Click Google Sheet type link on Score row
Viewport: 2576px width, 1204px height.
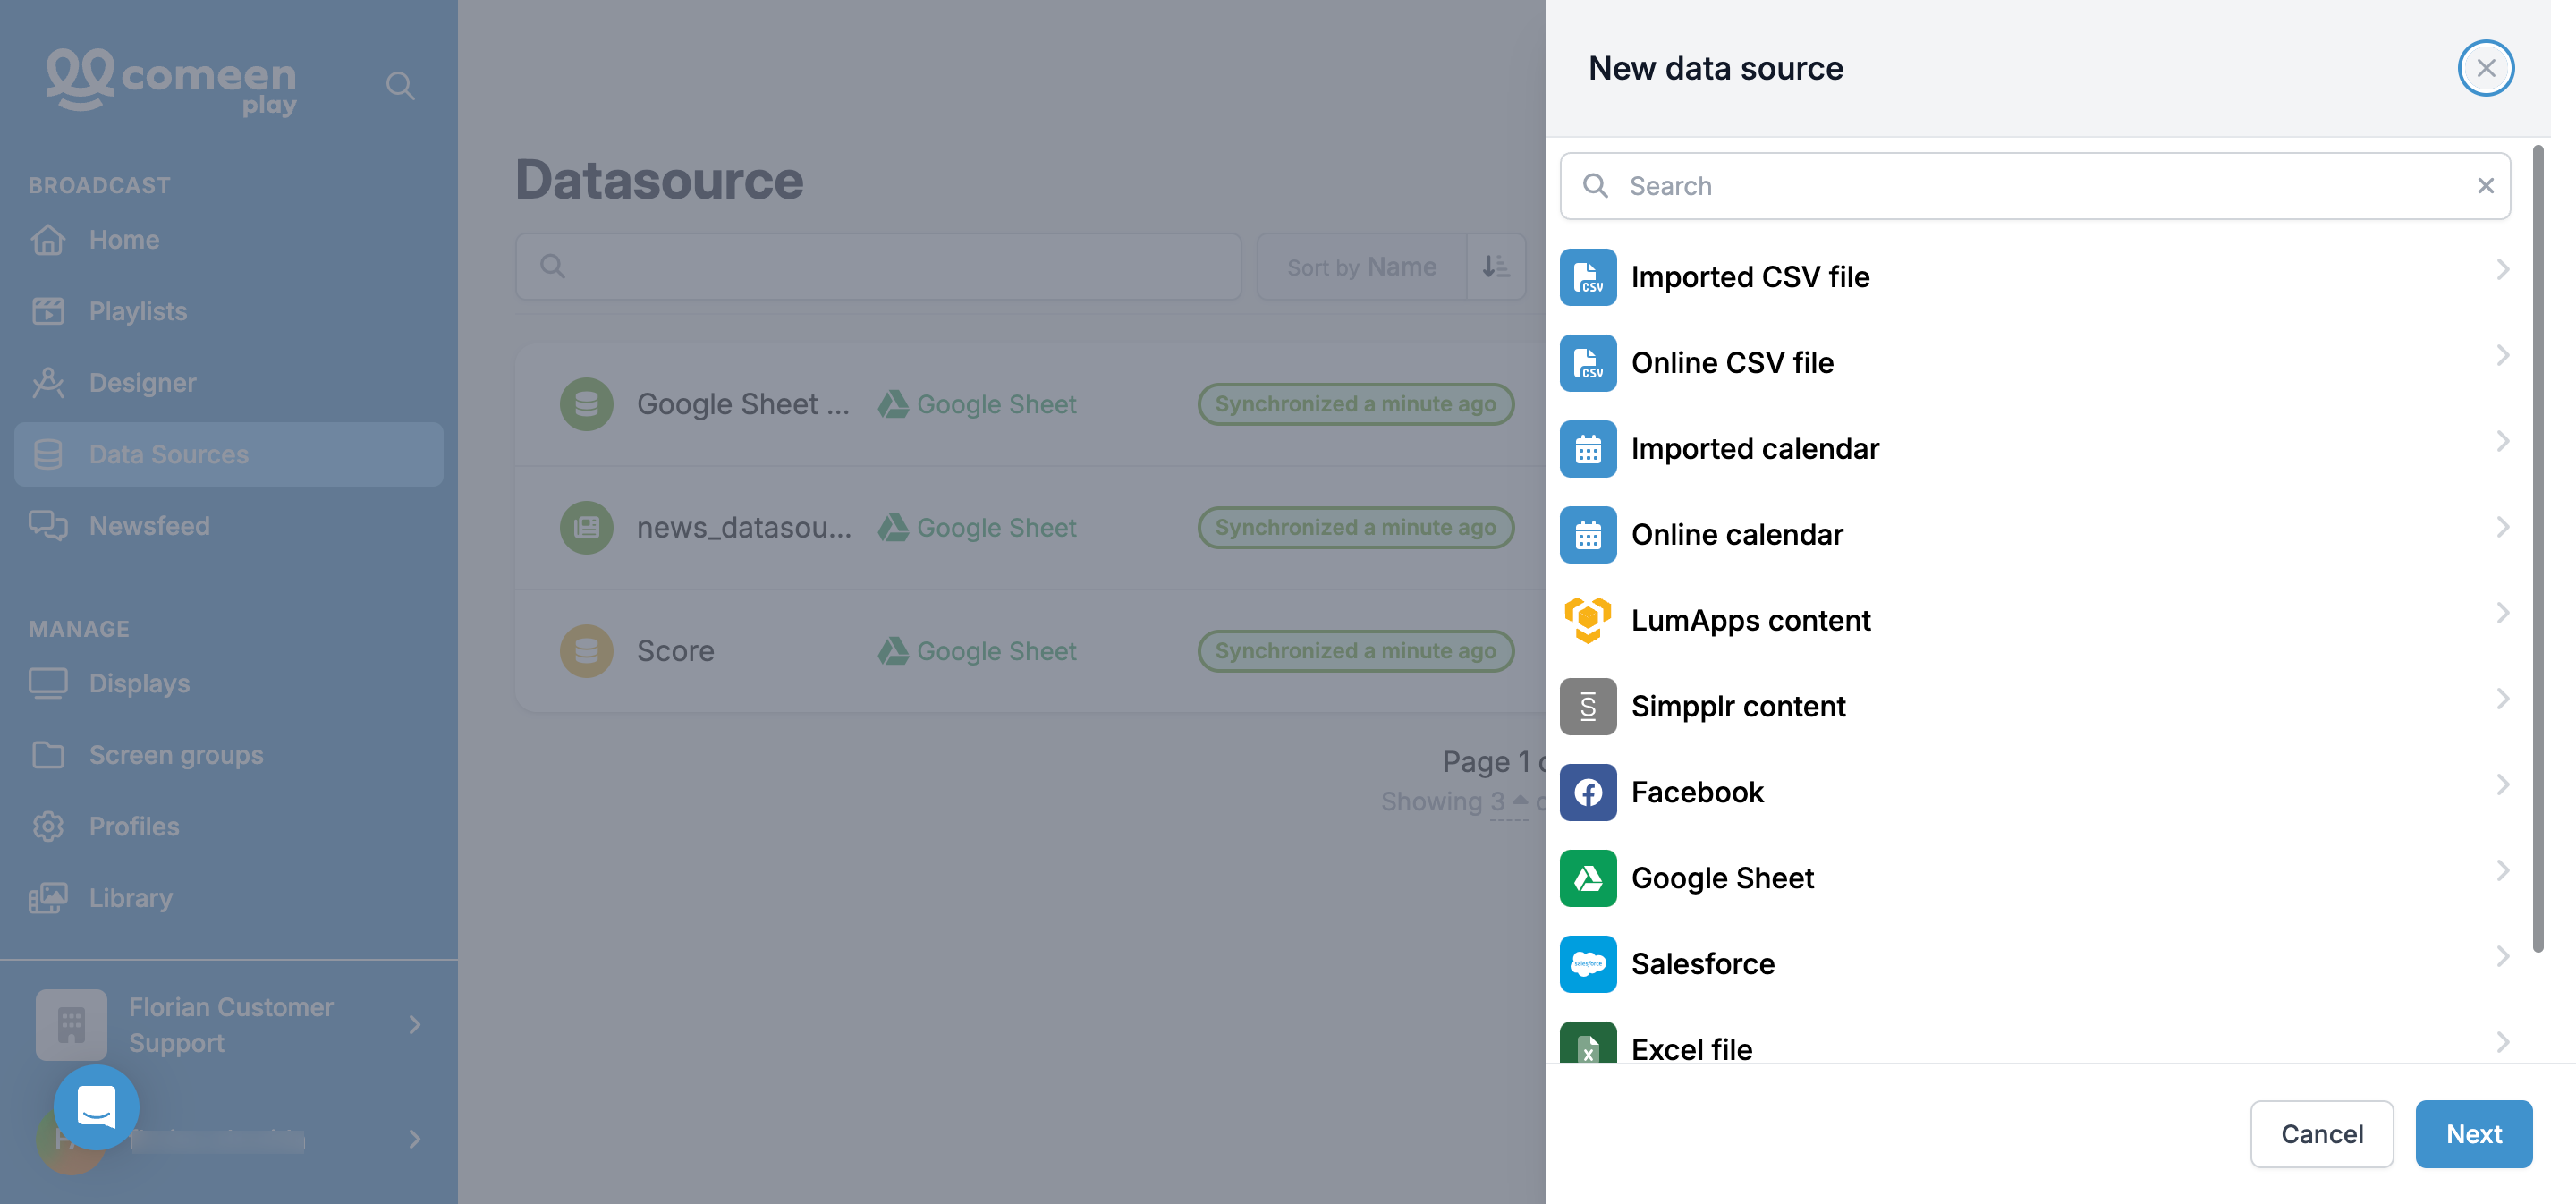(x=977, y=651)
